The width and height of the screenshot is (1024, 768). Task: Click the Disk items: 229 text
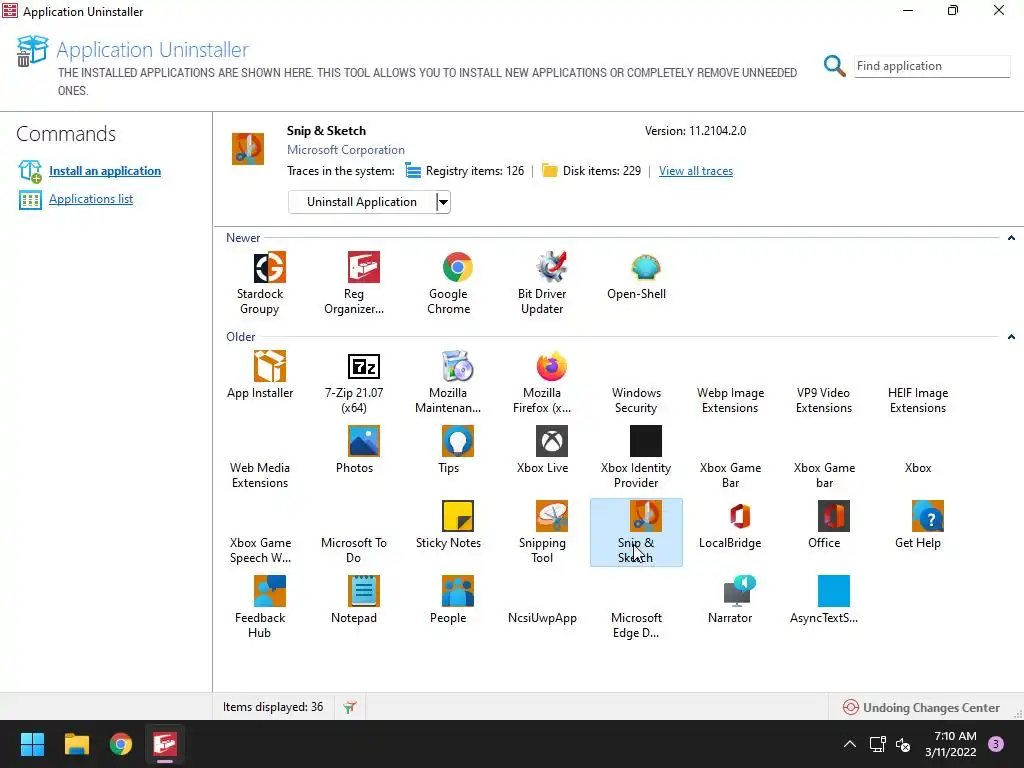[x=601, y=171]
